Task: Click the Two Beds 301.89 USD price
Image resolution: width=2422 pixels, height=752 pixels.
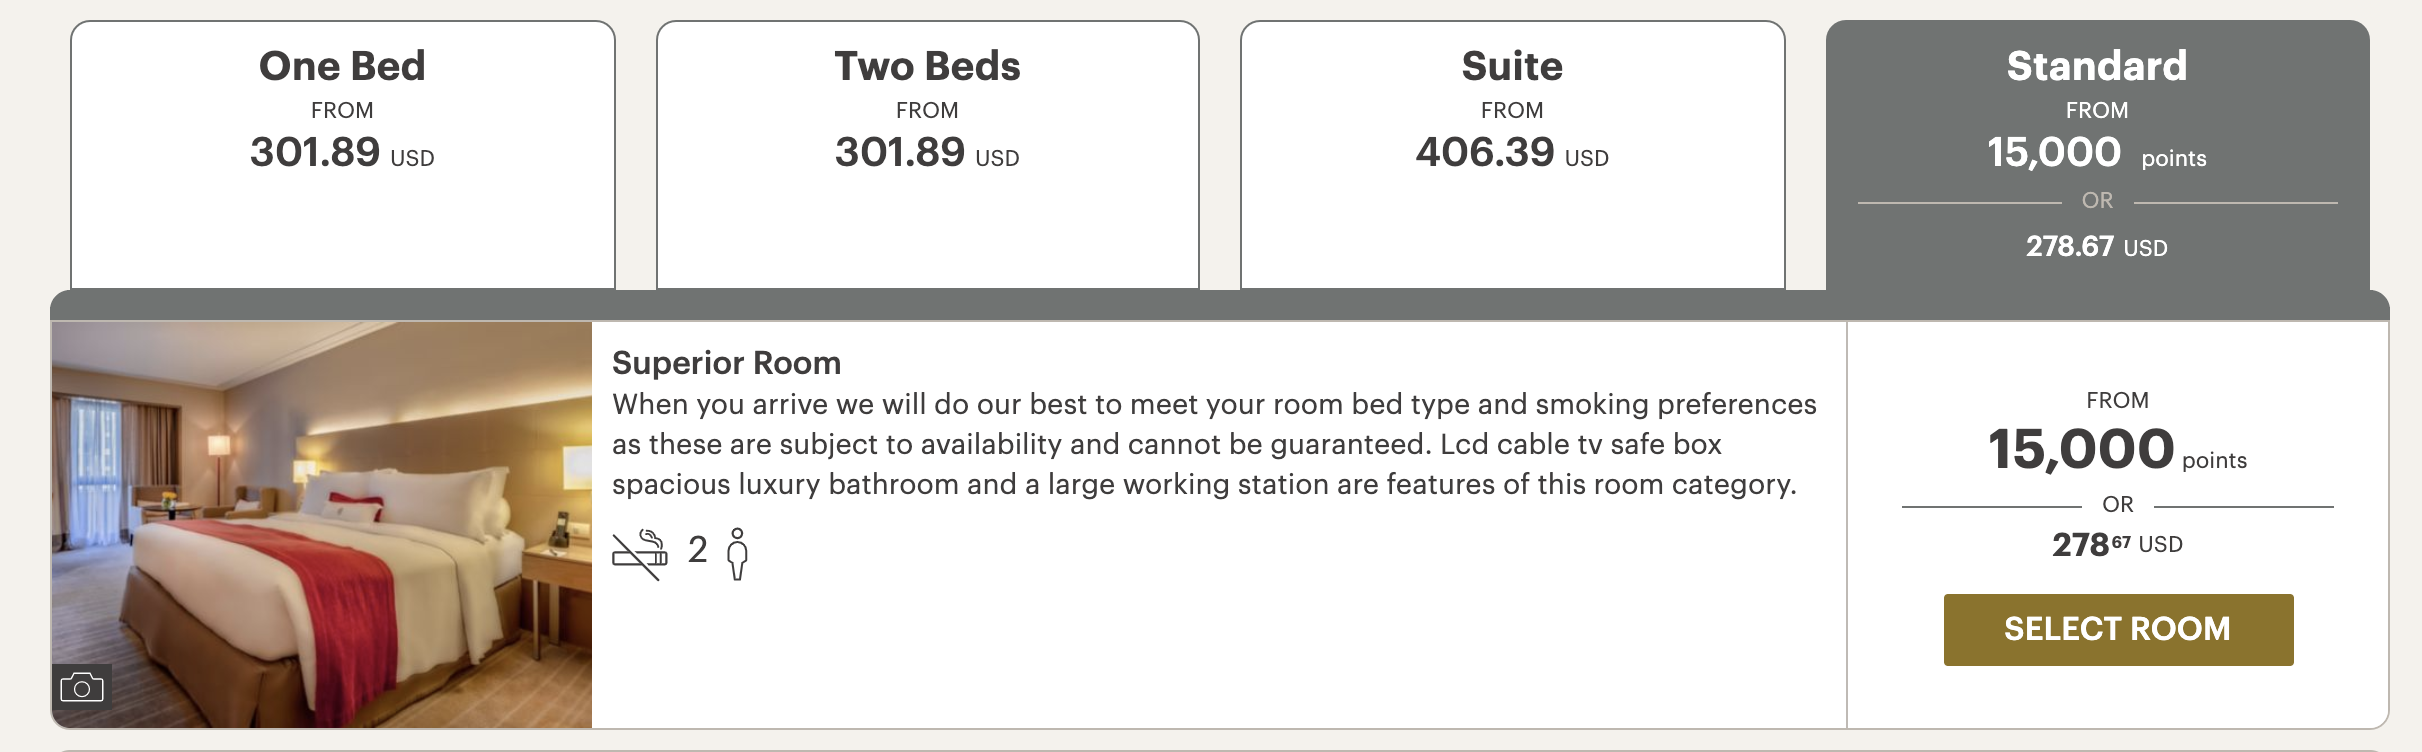Action: click(x=926, y=154)
